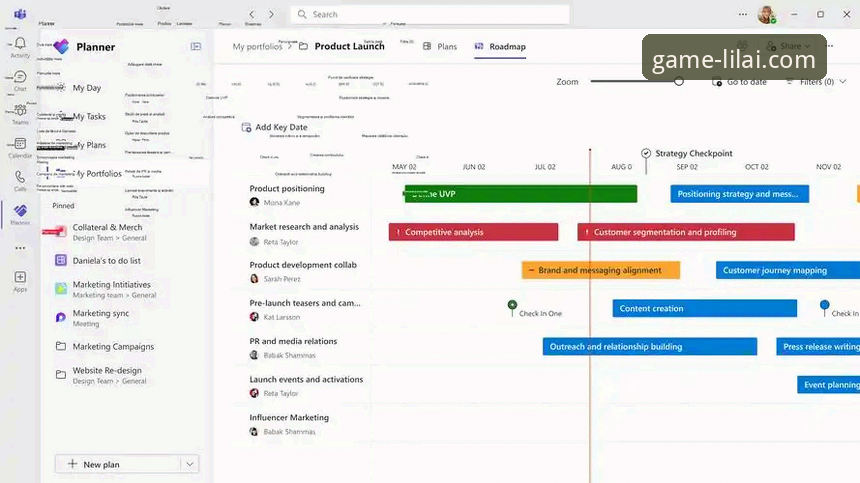Click Mona Kane assignee name
Image resolution: width=860 pixels, height=483 pixels.
pos(281,202)
